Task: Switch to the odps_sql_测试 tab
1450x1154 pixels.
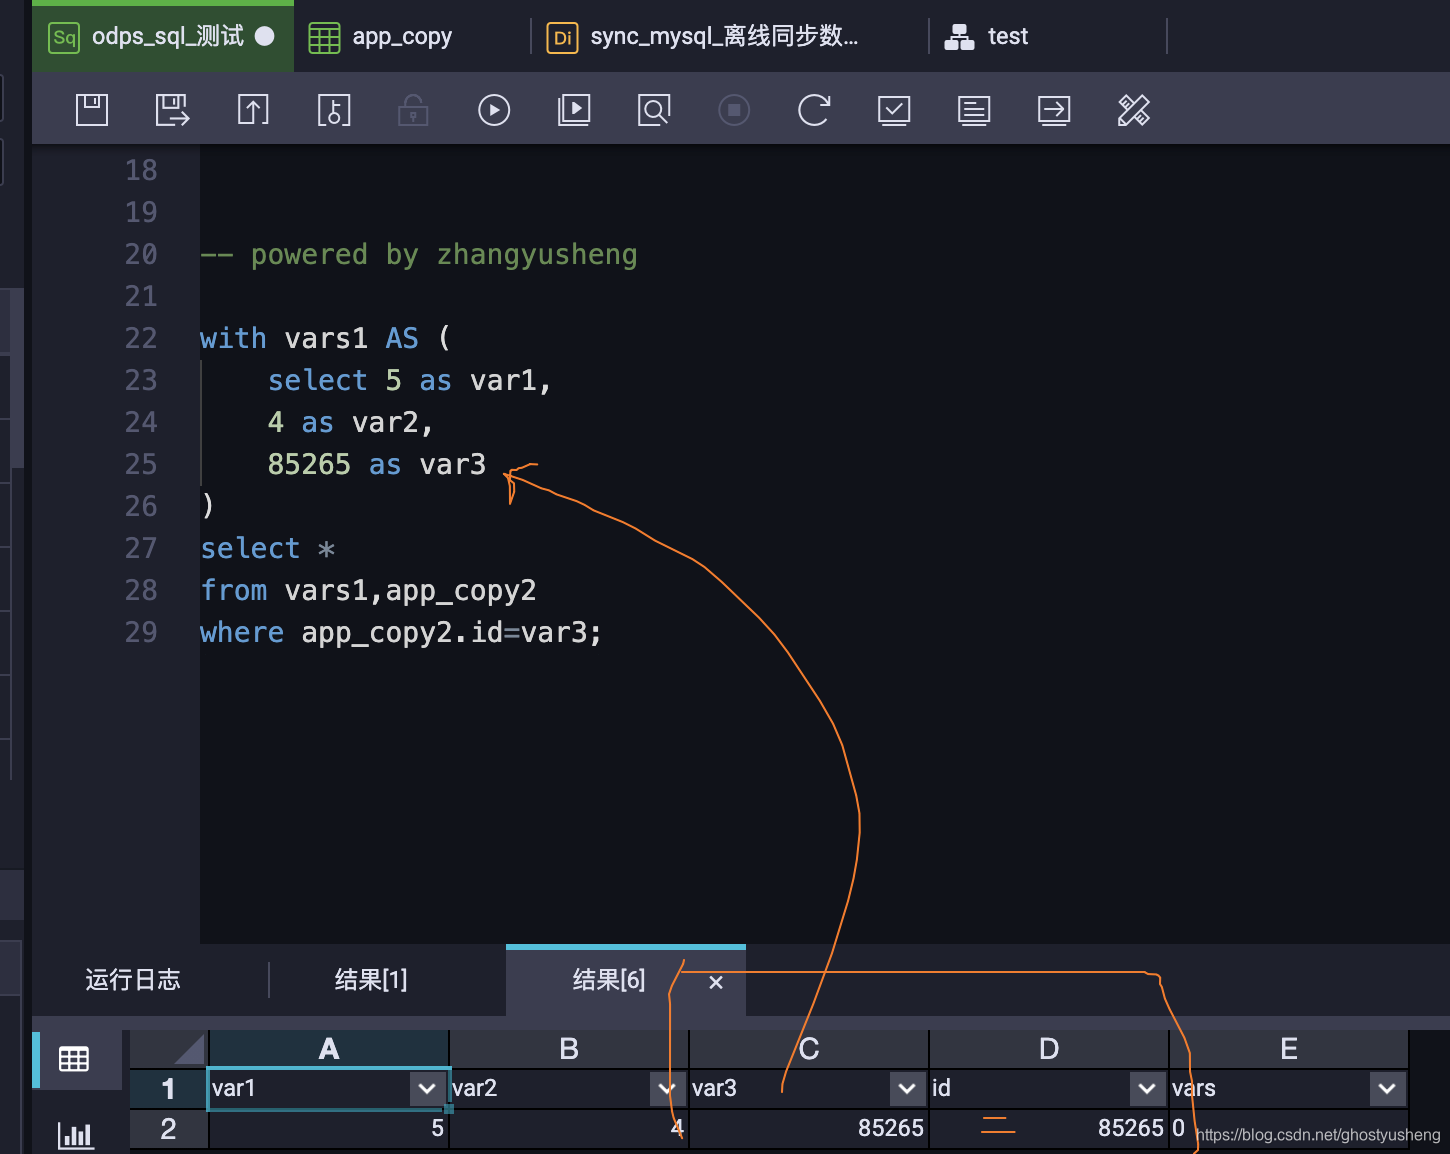Action: (x=163, y=37)
